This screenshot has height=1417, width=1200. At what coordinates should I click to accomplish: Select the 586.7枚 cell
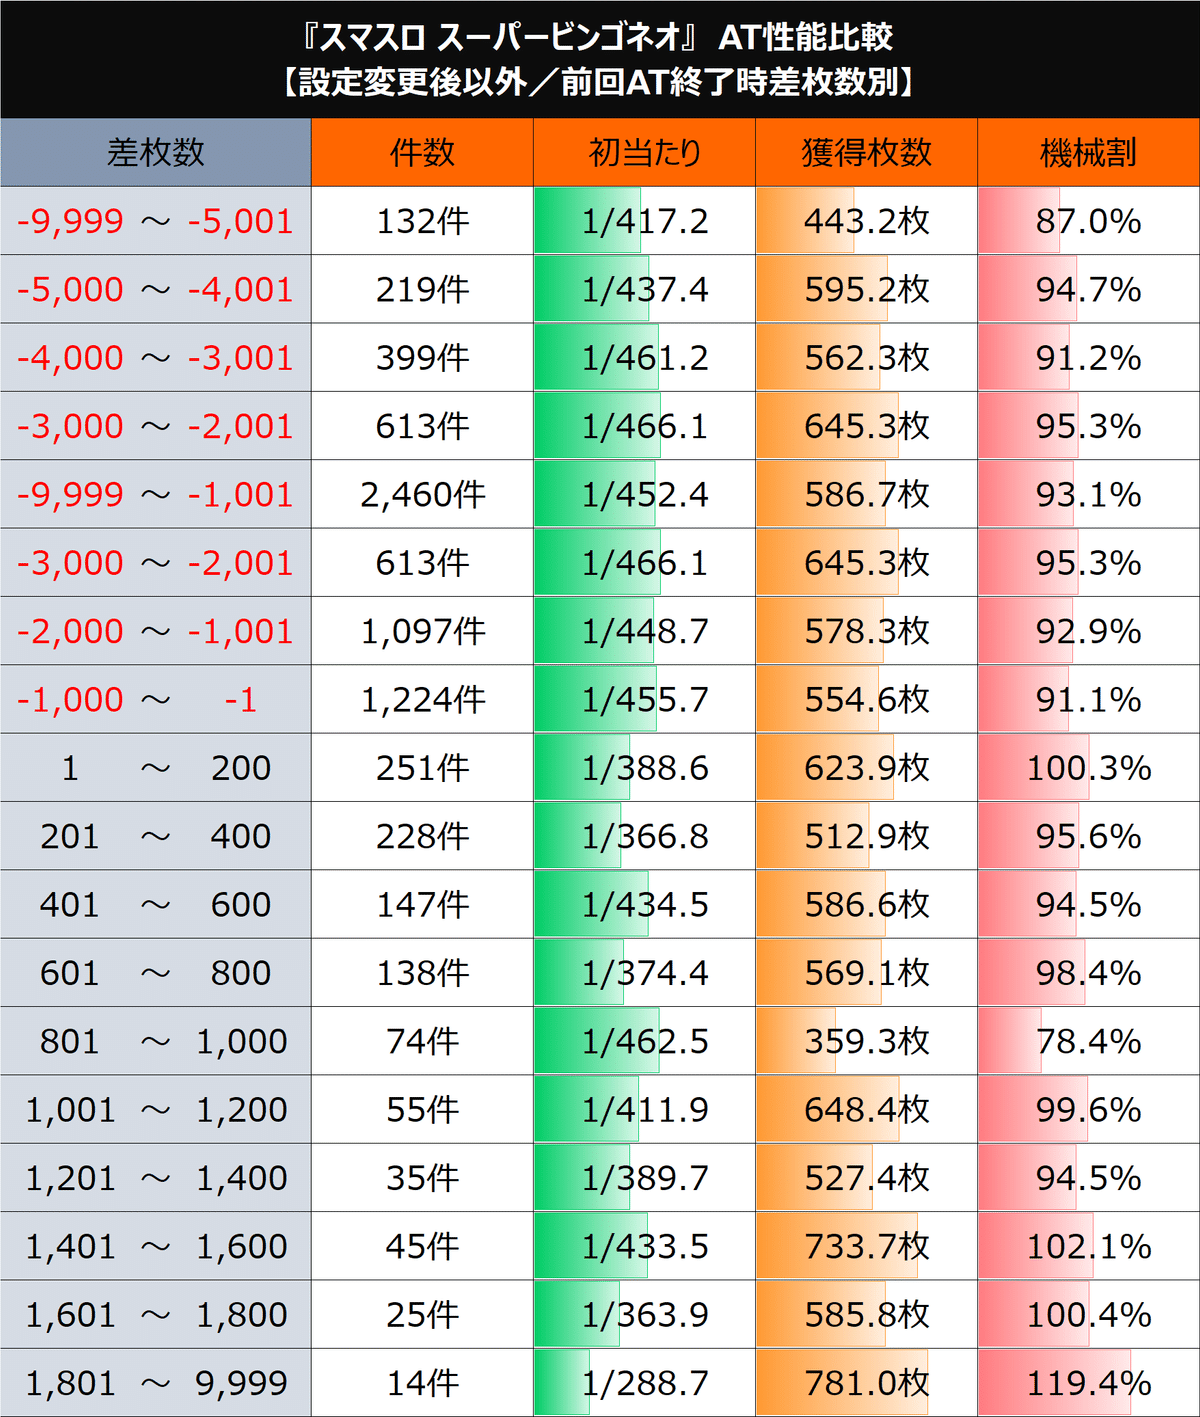click(x=866, y=494)
